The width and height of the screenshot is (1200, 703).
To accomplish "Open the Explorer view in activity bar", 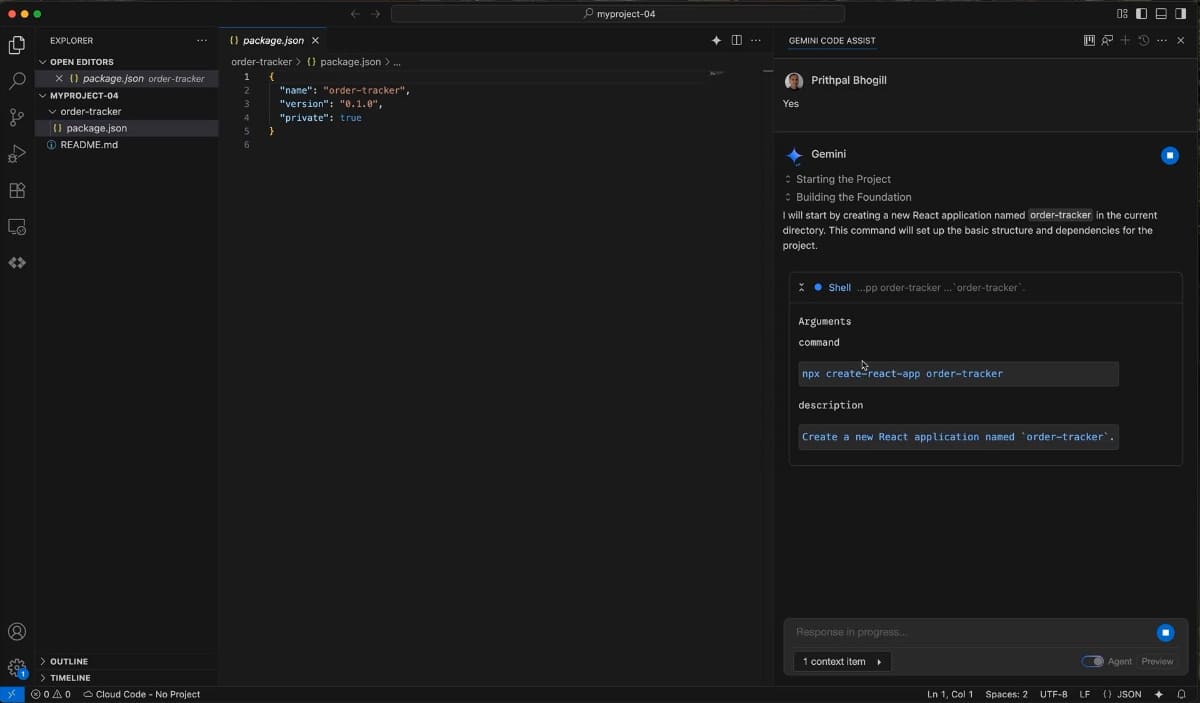I will pos(17,45).
